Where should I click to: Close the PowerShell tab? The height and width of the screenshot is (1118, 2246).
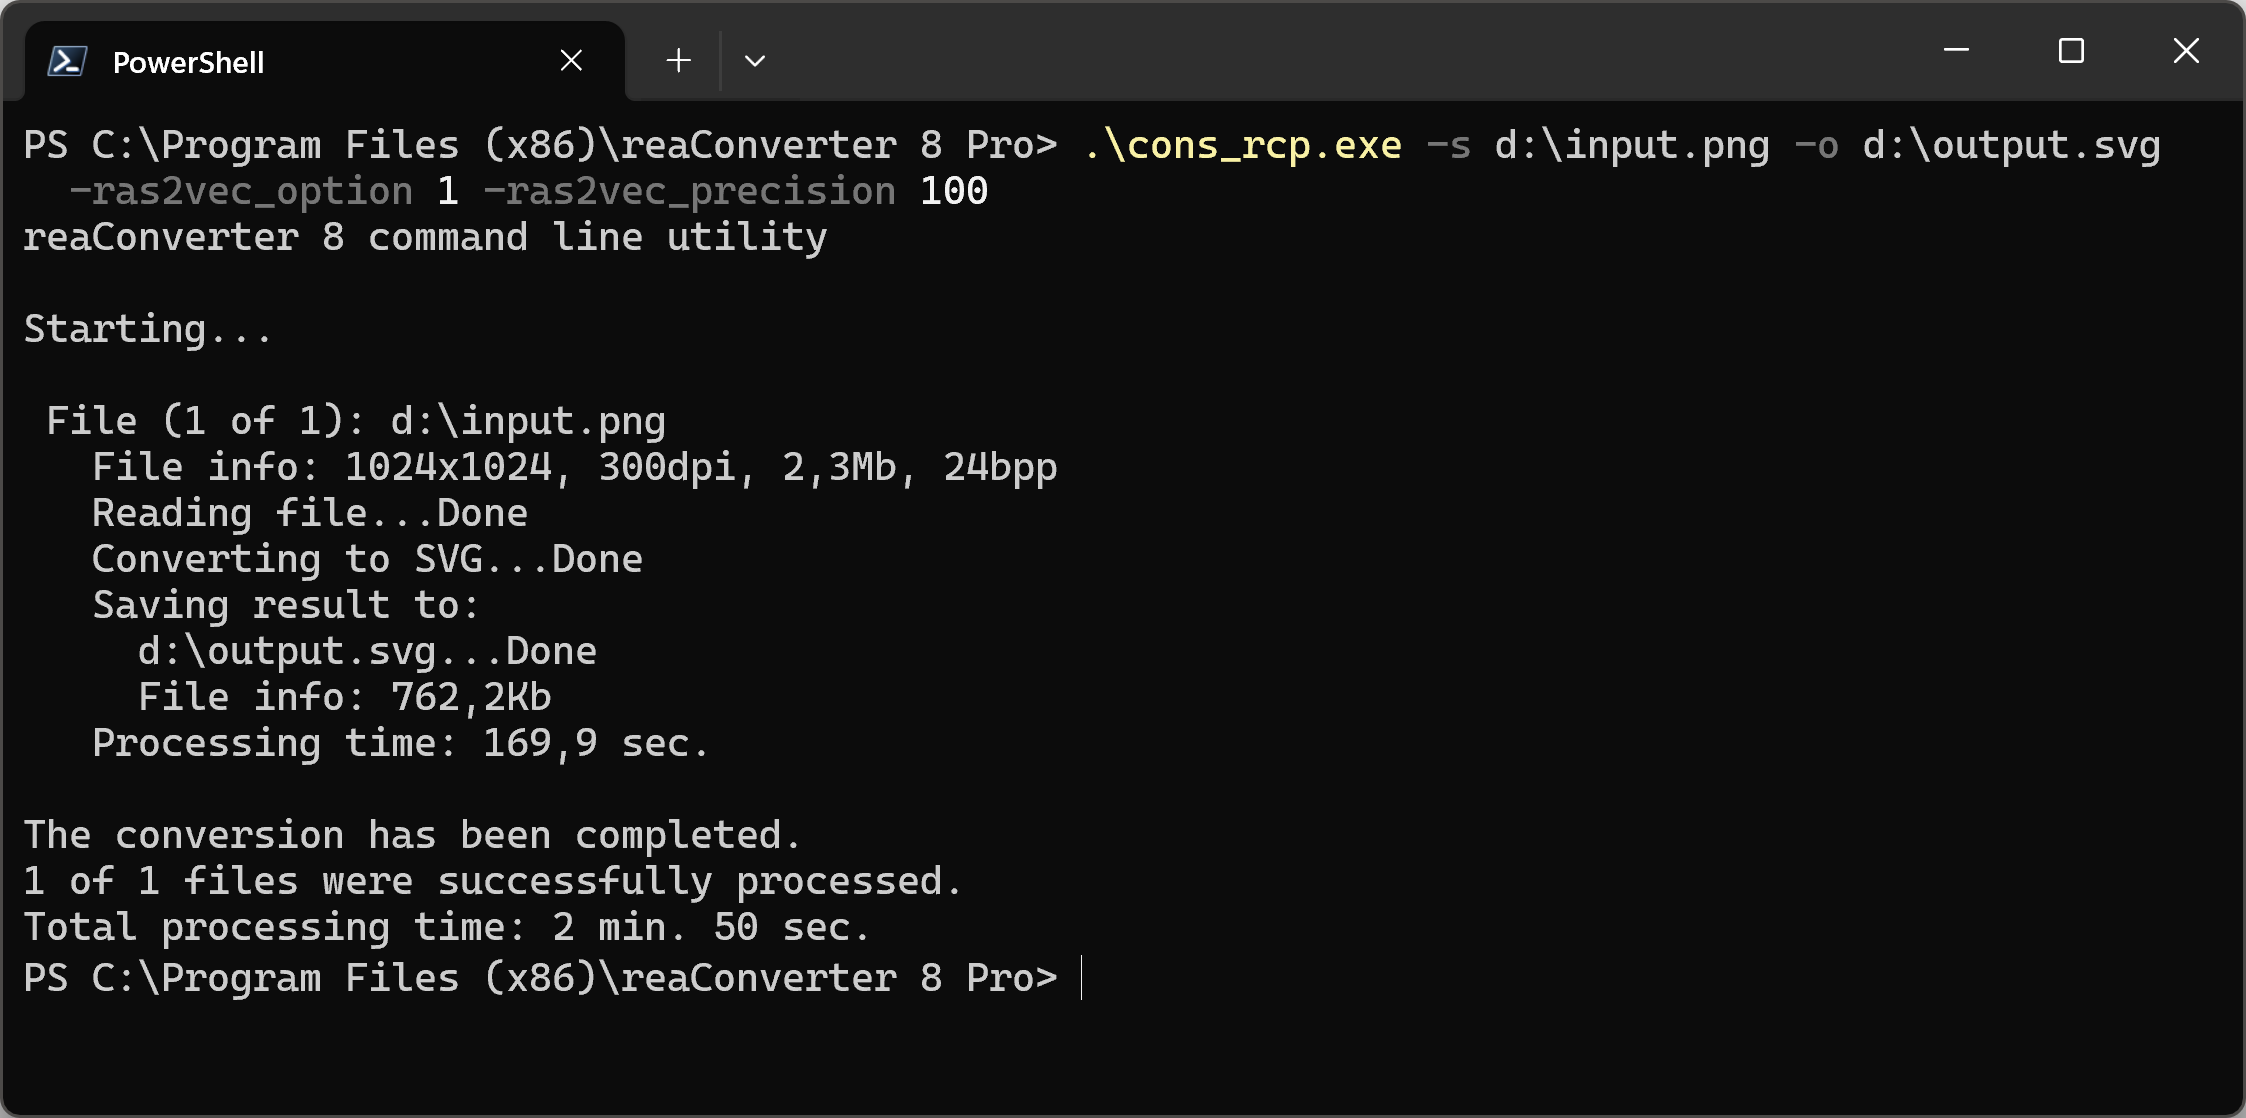coord(571,61)
